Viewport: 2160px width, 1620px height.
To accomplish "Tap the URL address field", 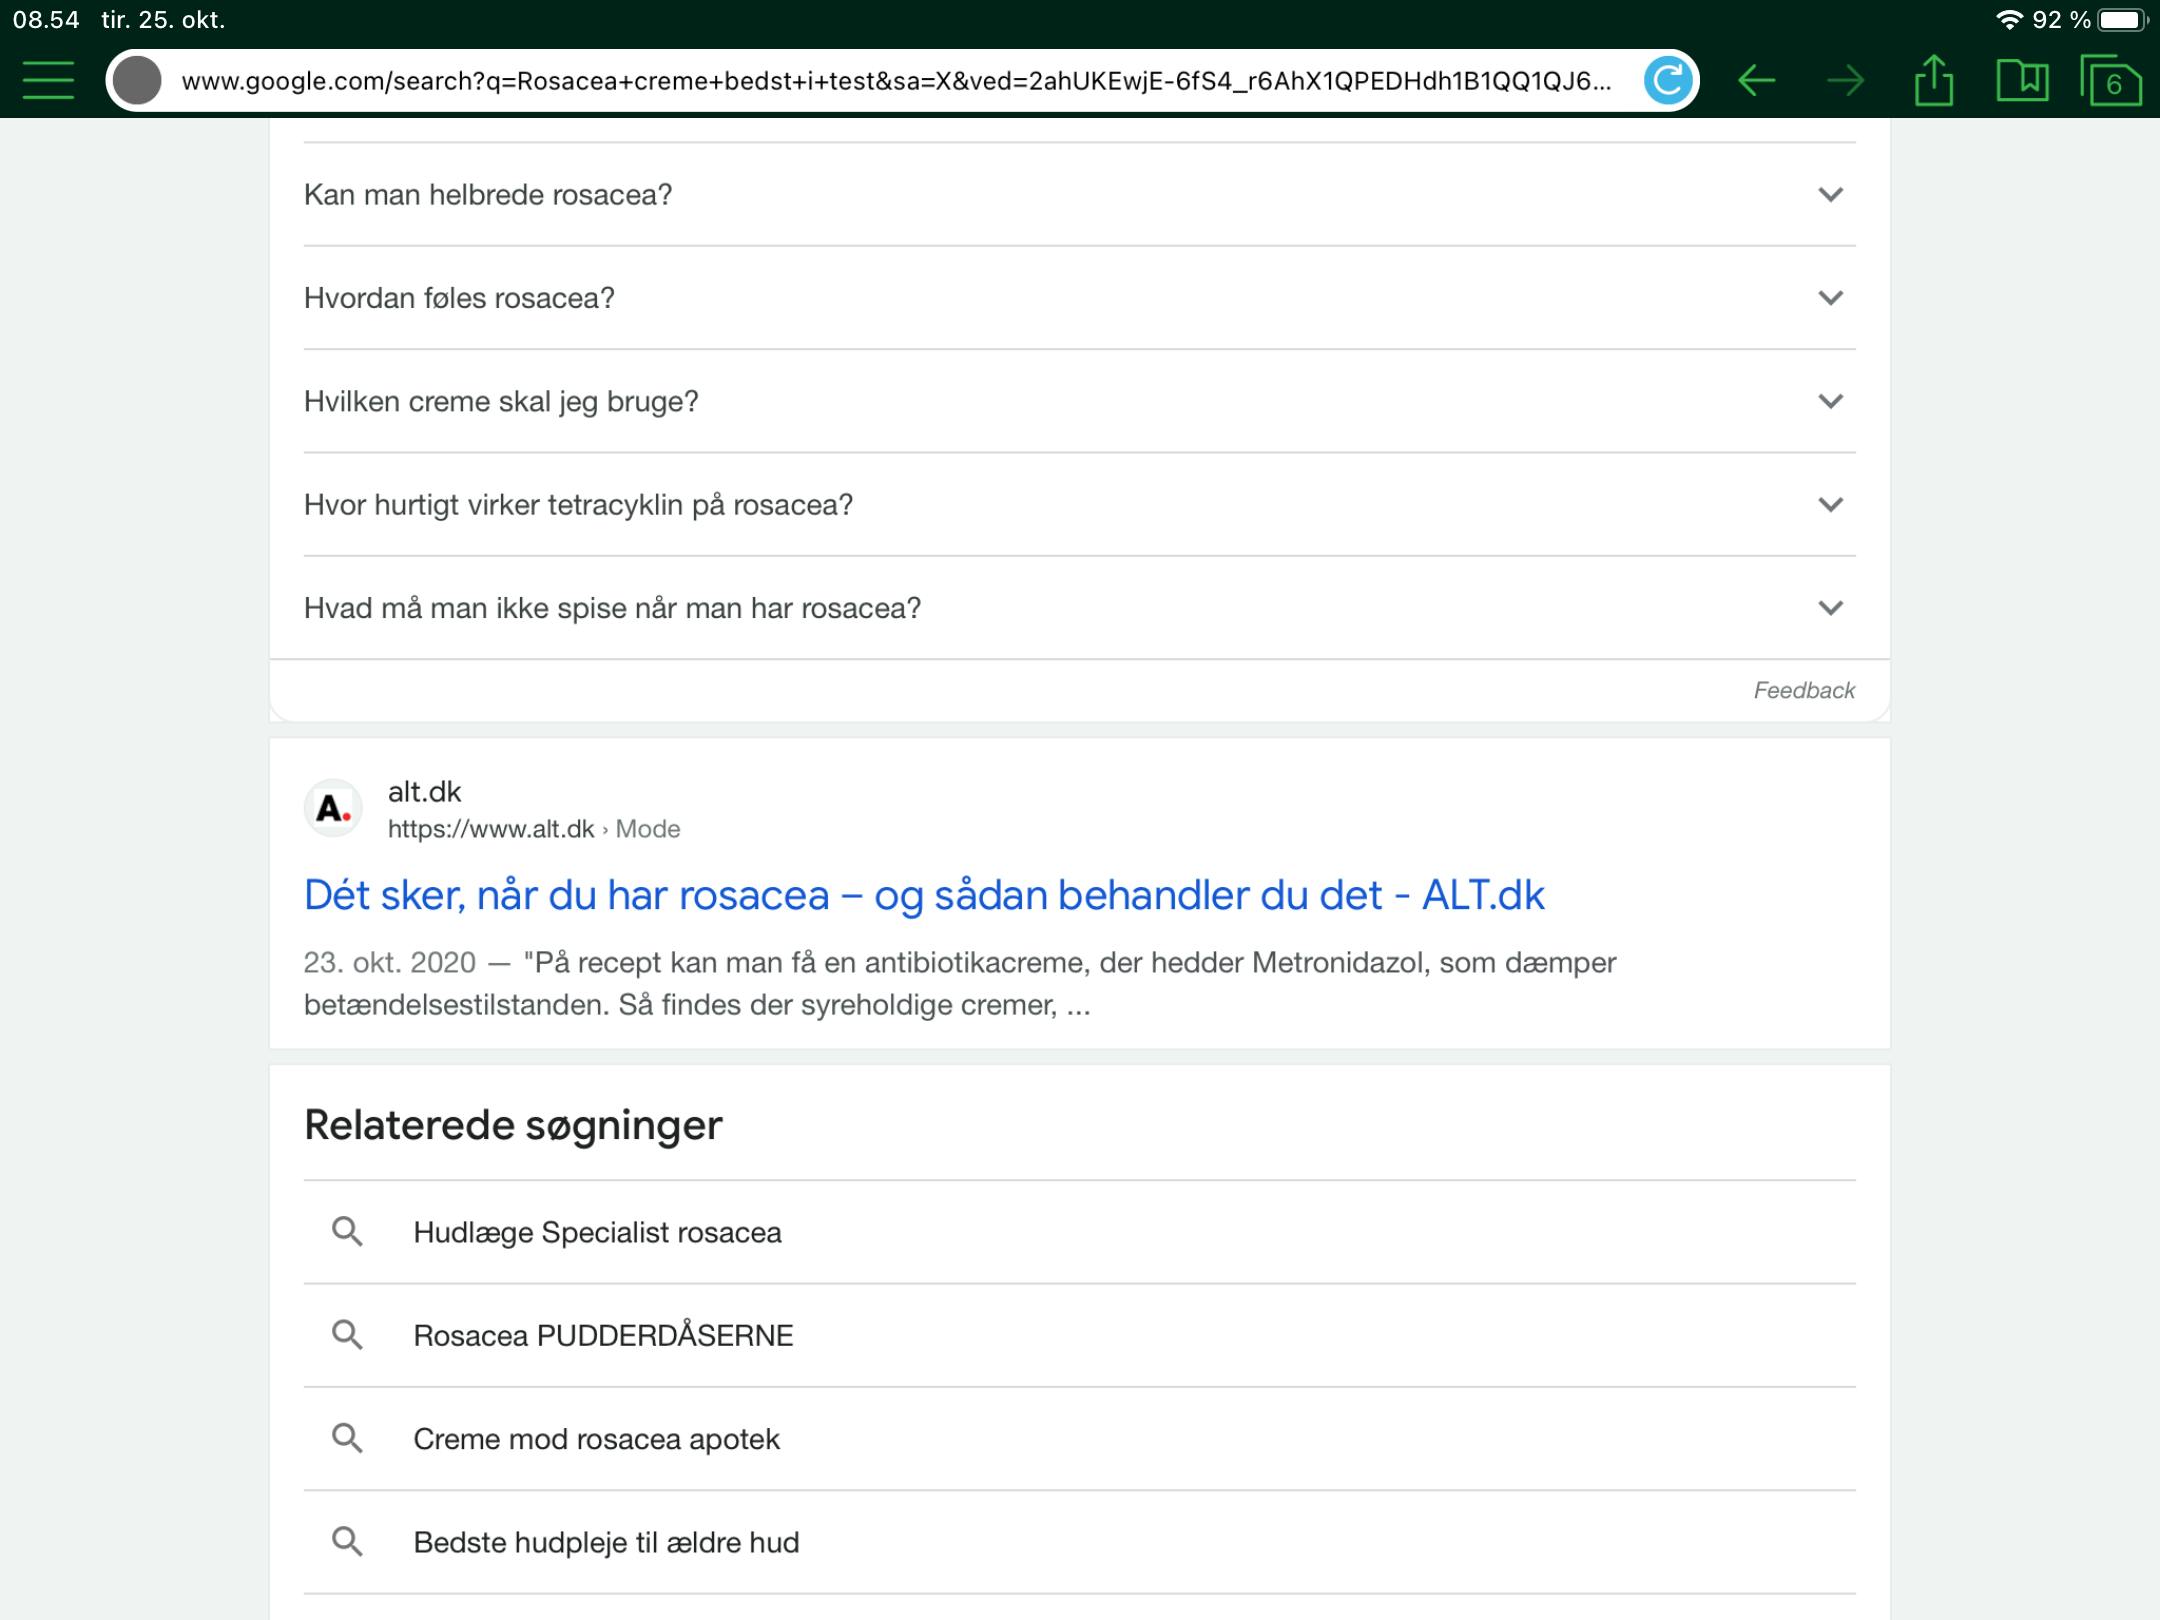I will point(895,81).
